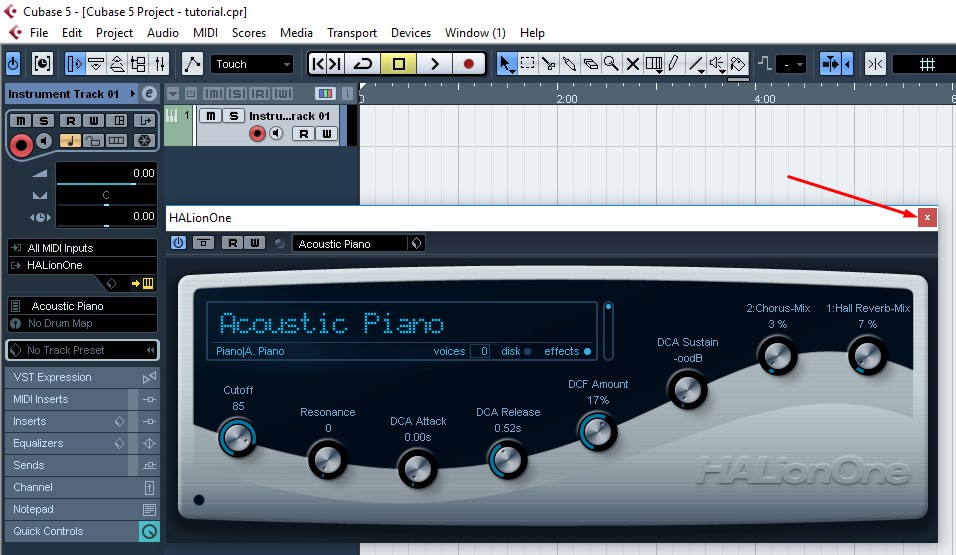Image resolution: width=956 pixels, height=555 pixels.
Task: Open the Mixer icon
Action: (x=160, y=63)
